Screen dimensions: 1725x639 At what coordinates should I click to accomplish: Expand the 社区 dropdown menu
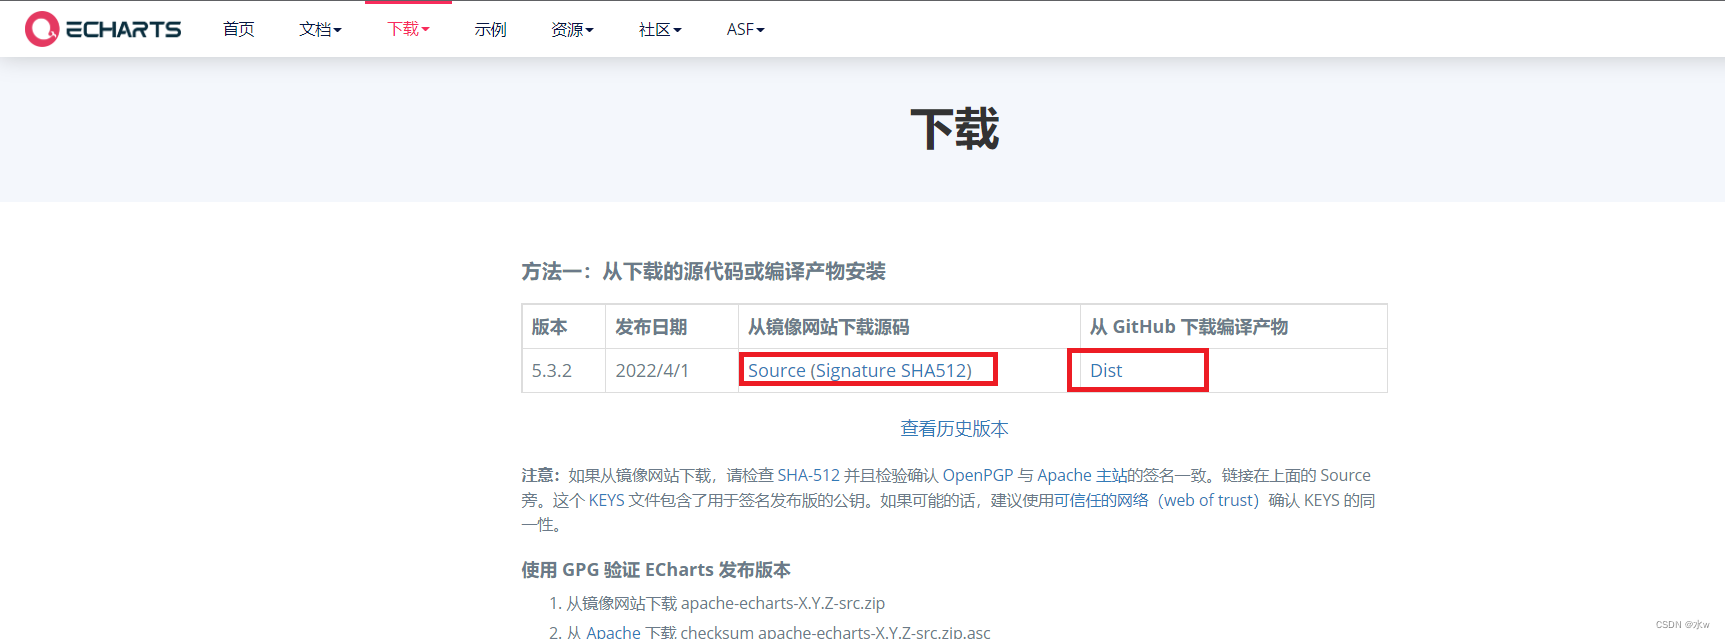pyautogui.click(x=660, y=30)
